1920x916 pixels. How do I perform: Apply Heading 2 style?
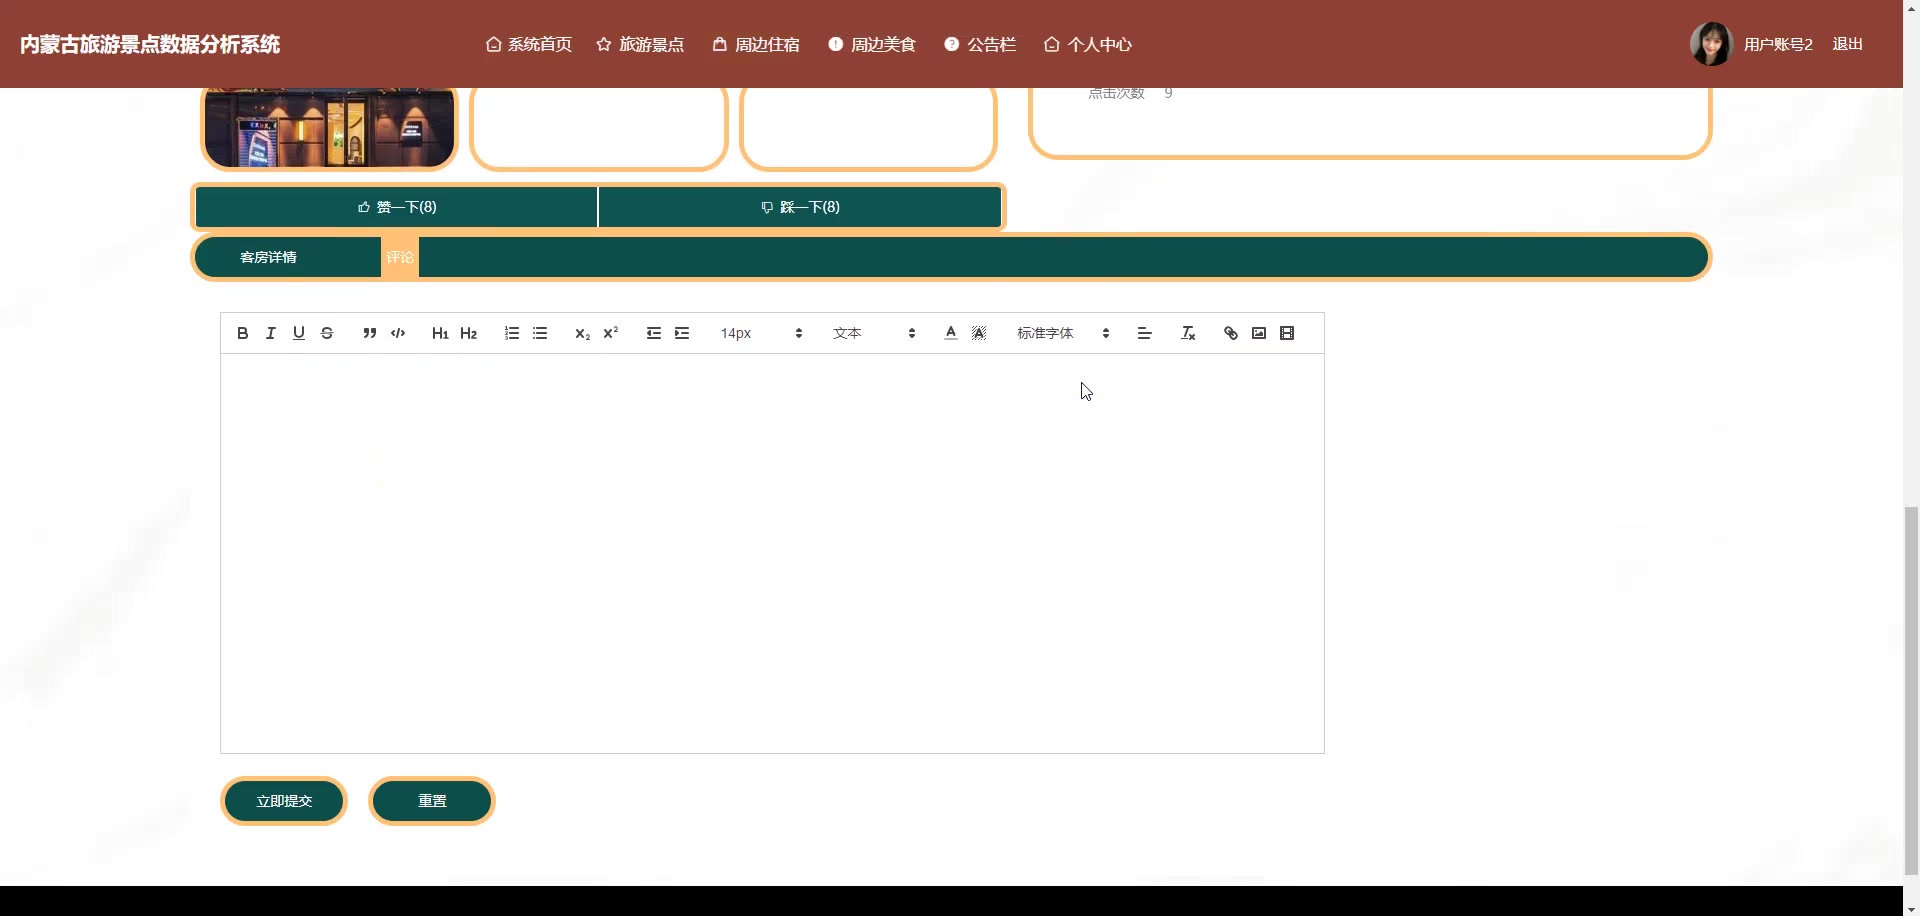468,333
